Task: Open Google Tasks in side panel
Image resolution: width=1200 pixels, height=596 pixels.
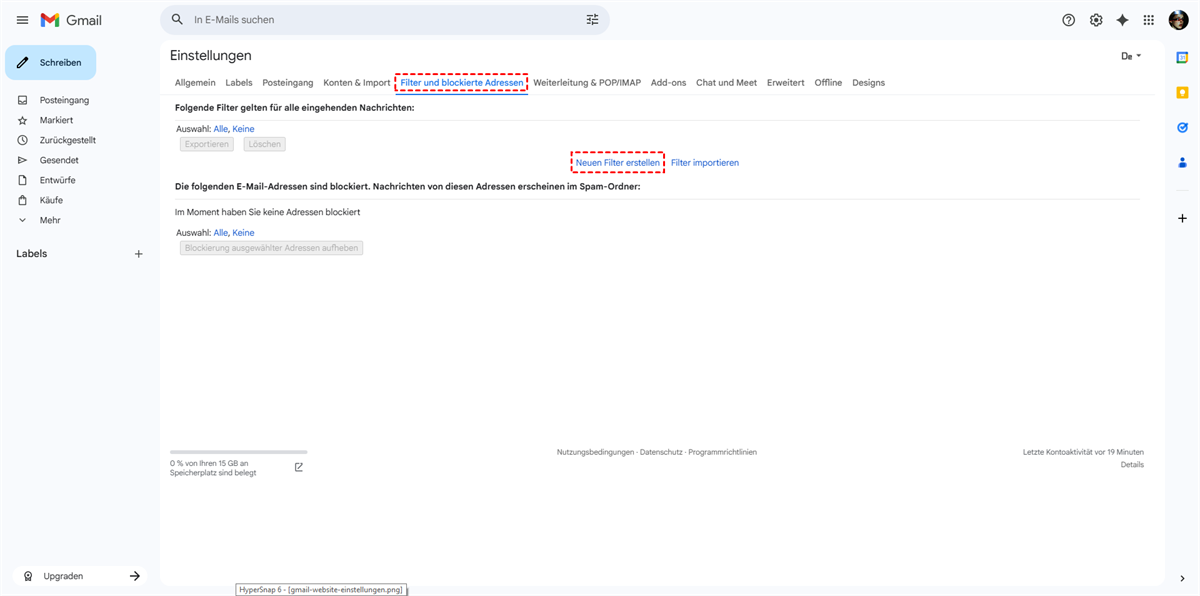Action: pos(1182,127)
